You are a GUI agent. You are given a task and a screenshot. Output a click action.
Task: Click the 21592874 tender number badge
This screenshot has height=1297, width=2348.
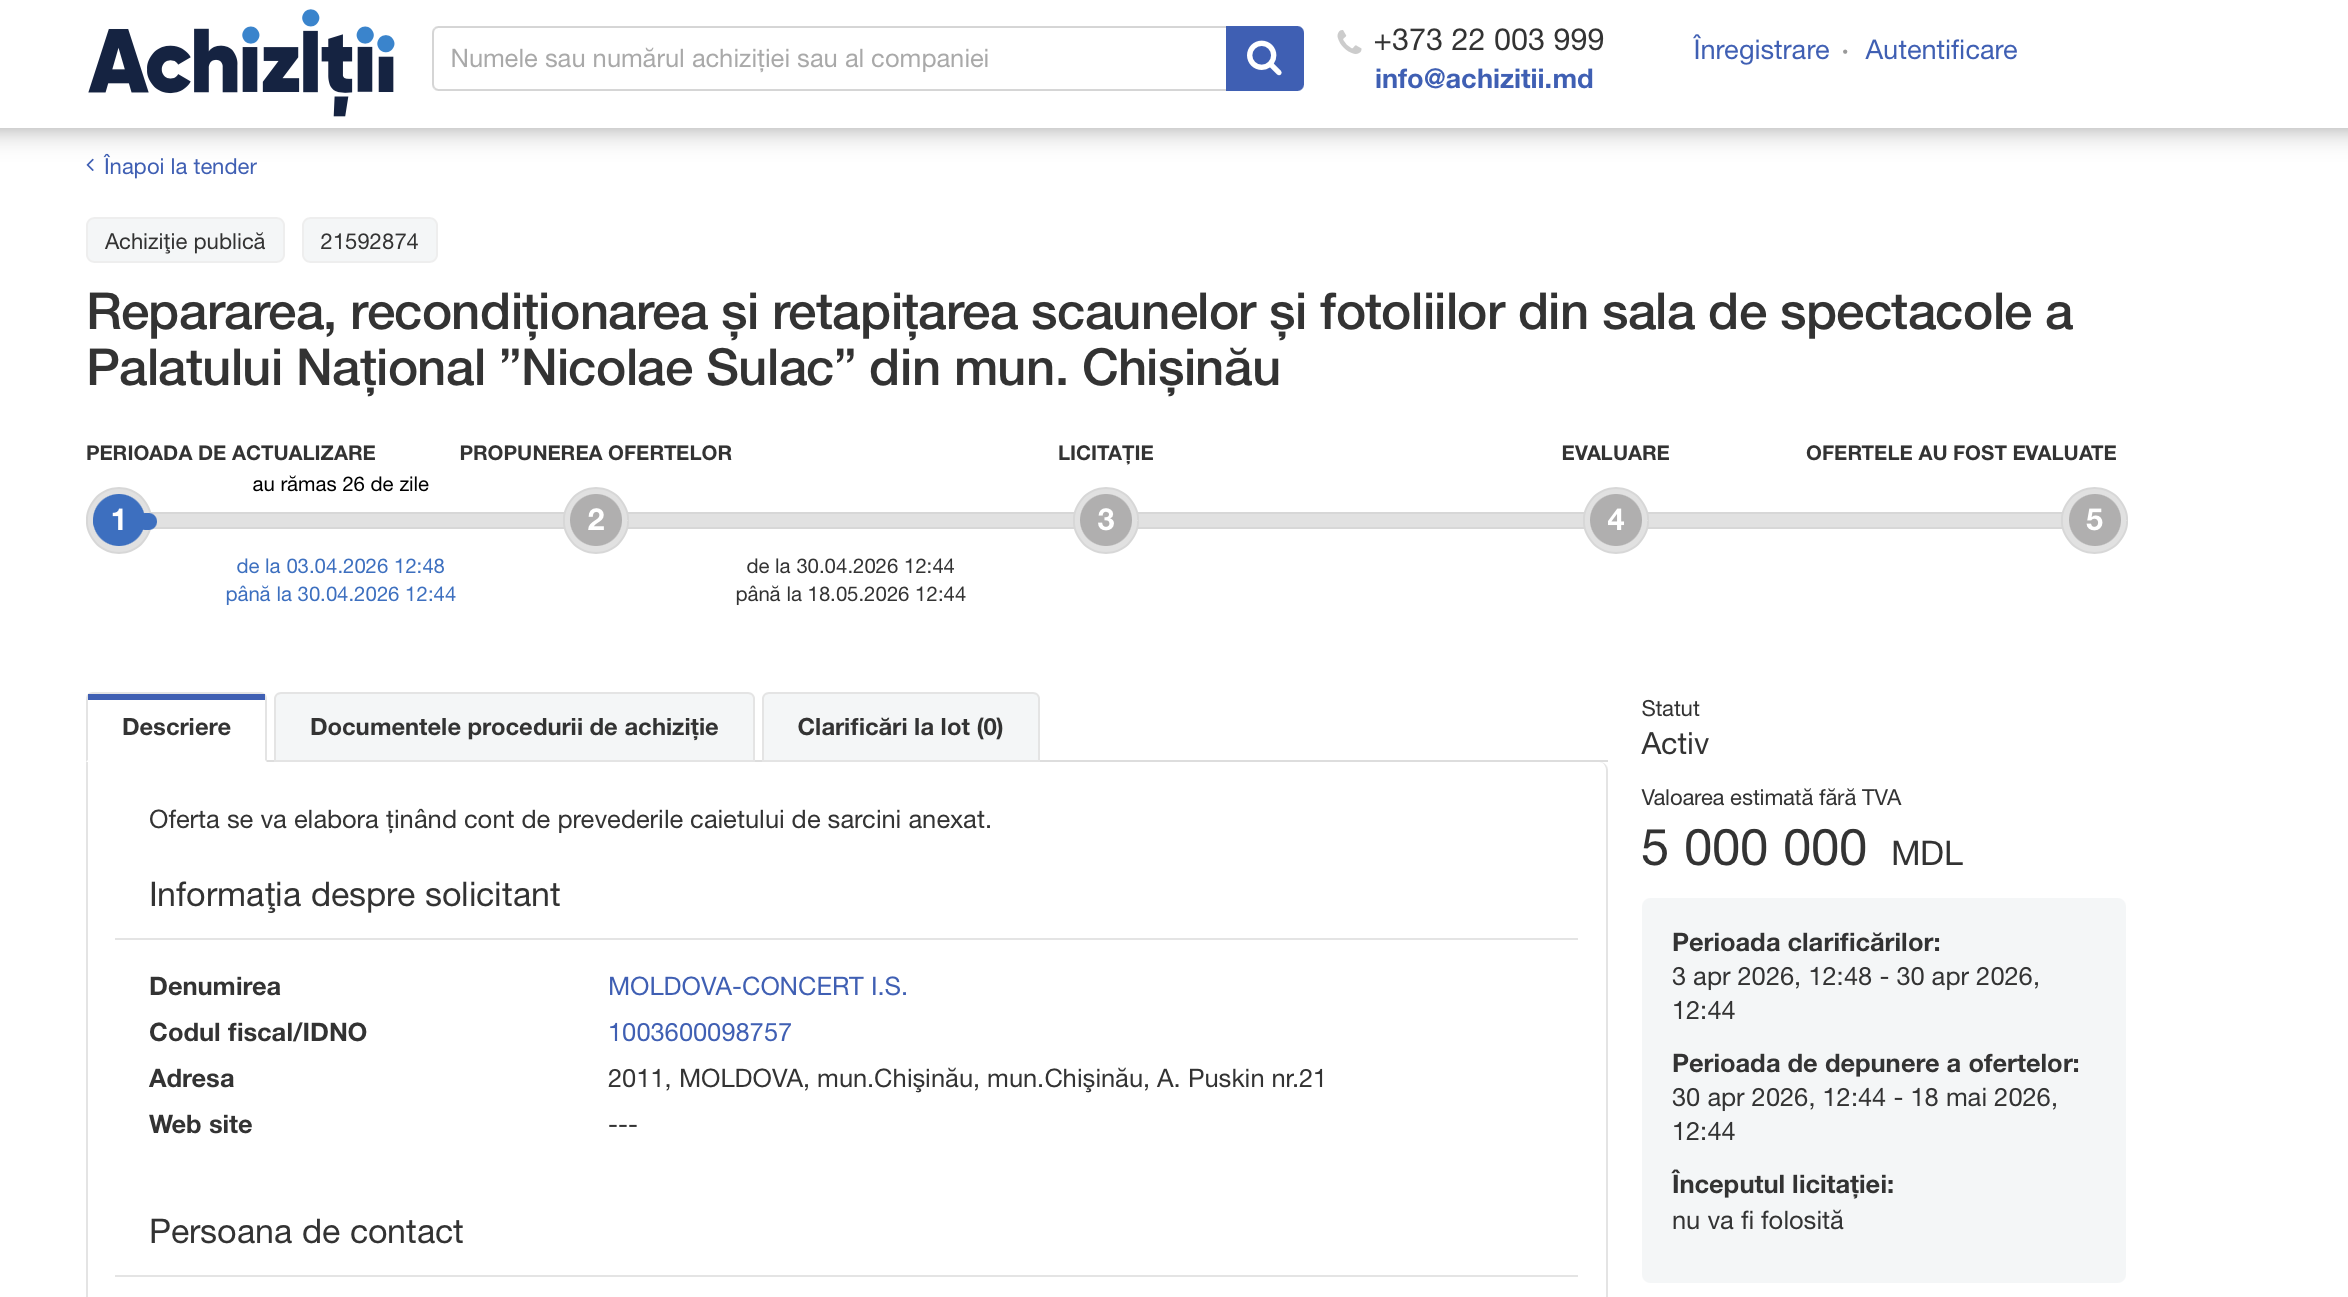(369, 241)
